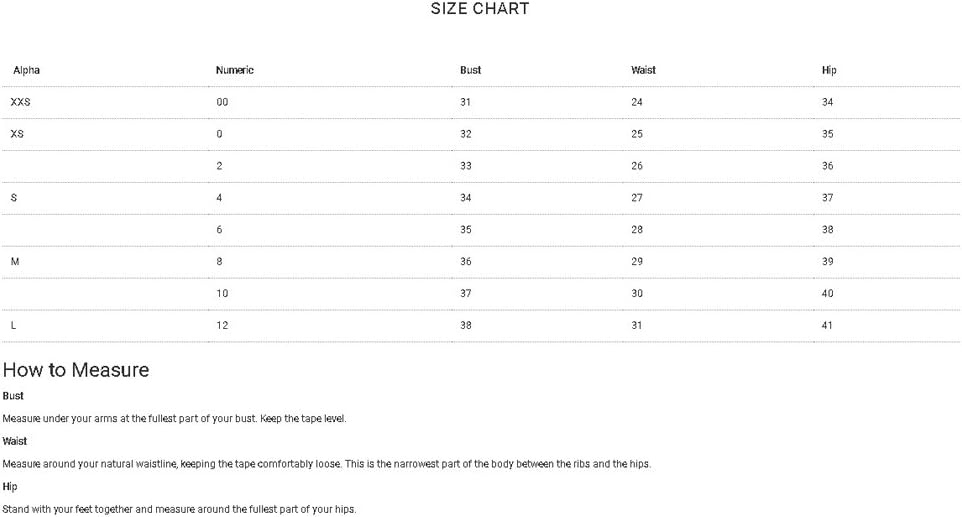Select the Alpha column header
The image size is (962, 517).
coord(26,71)
